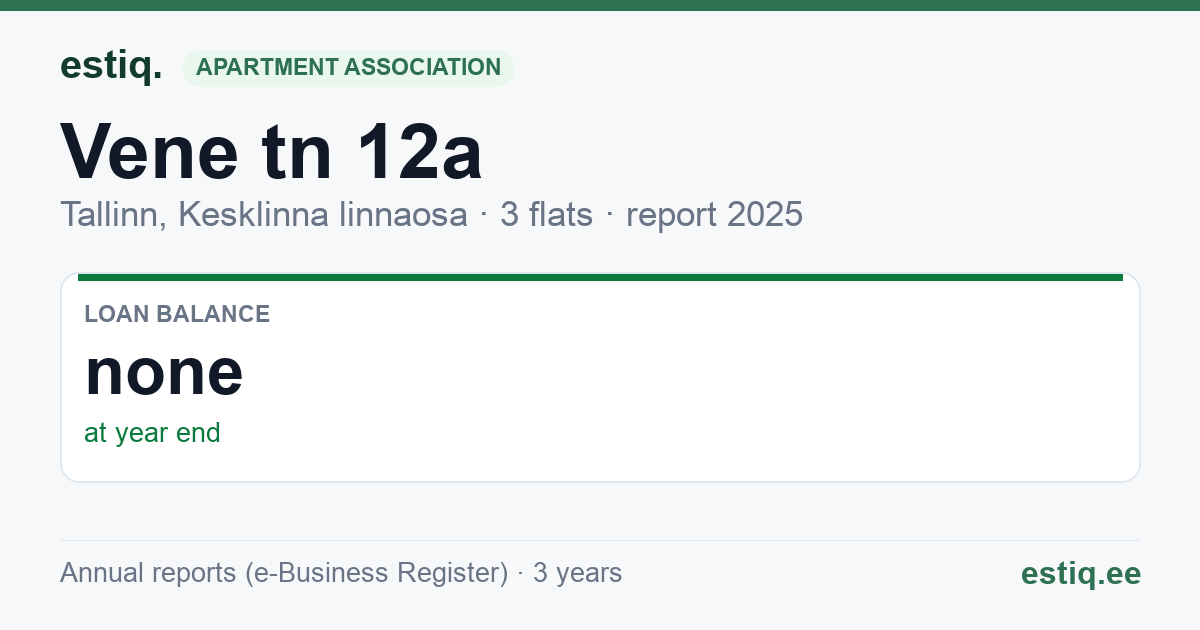The width and height of the screenshot is (1200, 630).
Task: Click Kesklinna linnaosa district text
Action: point(323,215)
